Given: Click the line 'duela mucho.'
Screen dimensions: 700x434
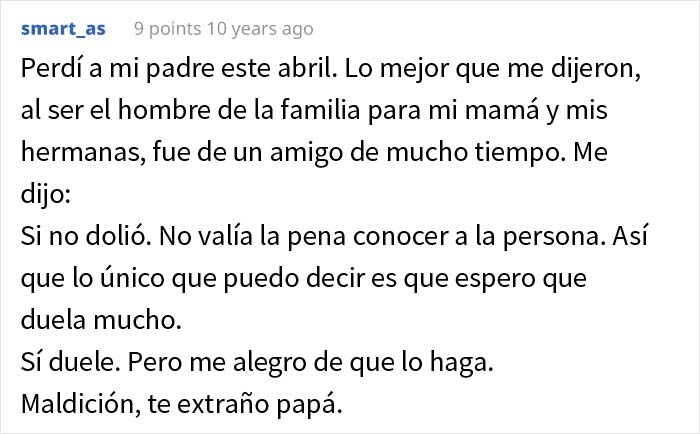Looking at the screenshot, I should click(101, 320).
